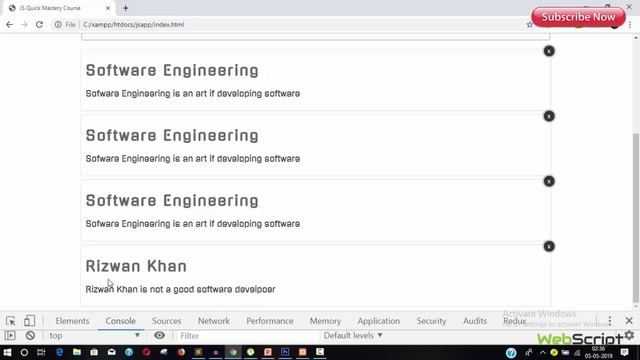Screen dimensions: 640x360
Task: Open the Sources tab
Action: pyautogui.click(x=167, y=321)
